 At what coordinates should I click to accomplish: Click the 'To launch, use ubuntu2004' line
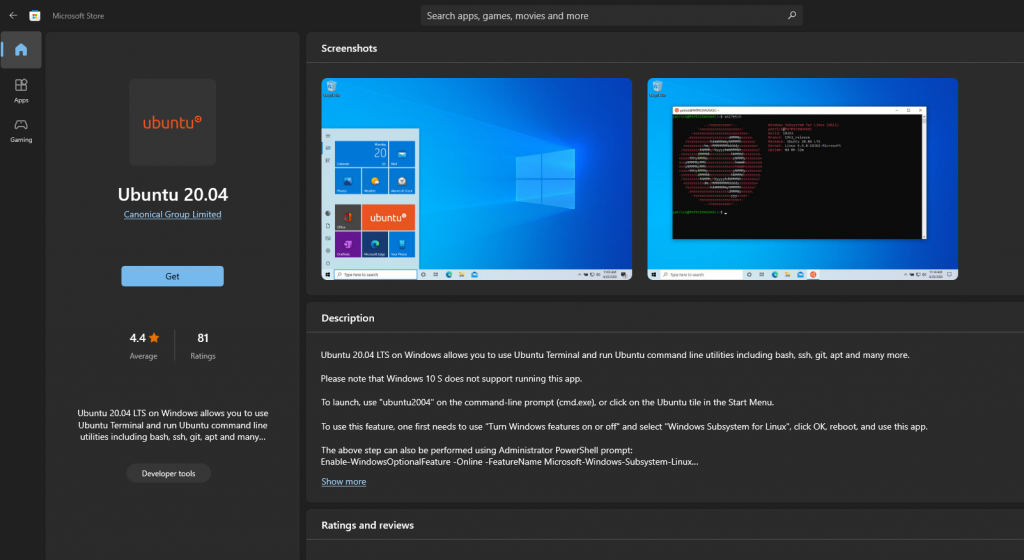click(547, 402)
